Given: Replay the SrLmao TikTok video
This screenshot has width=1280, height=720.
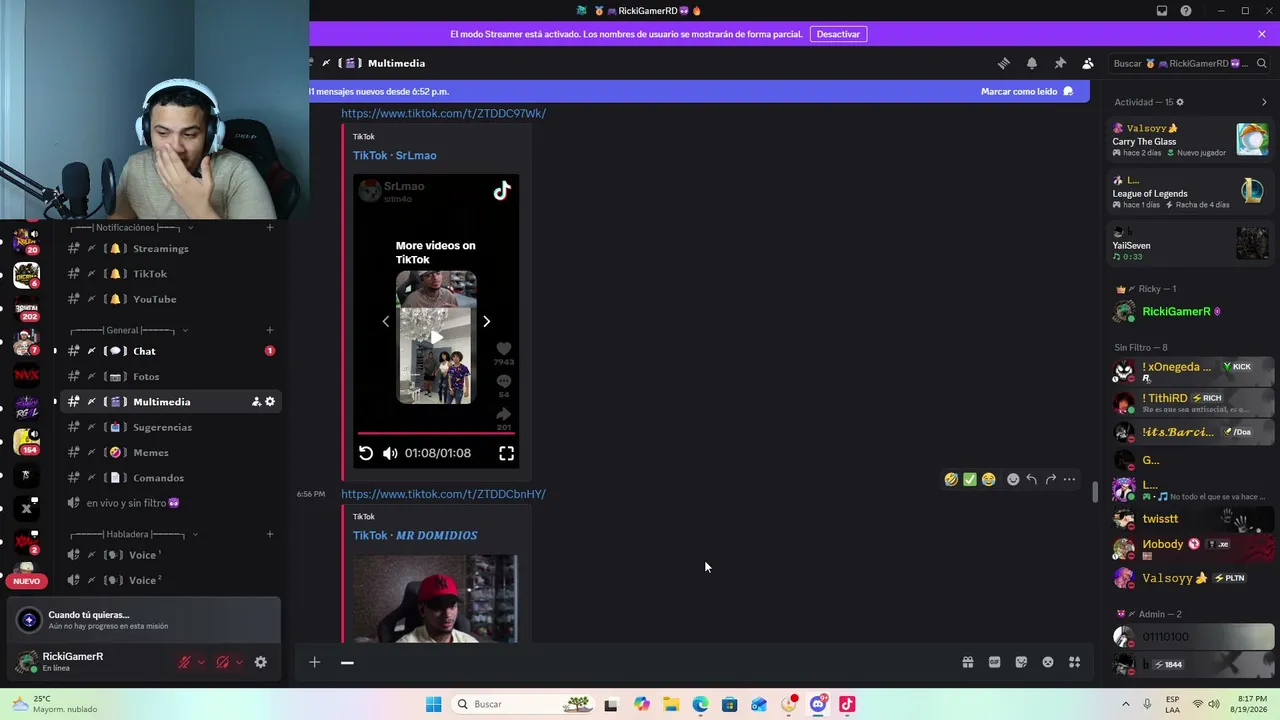Looking at the screenshot, I should coord(366,453).
